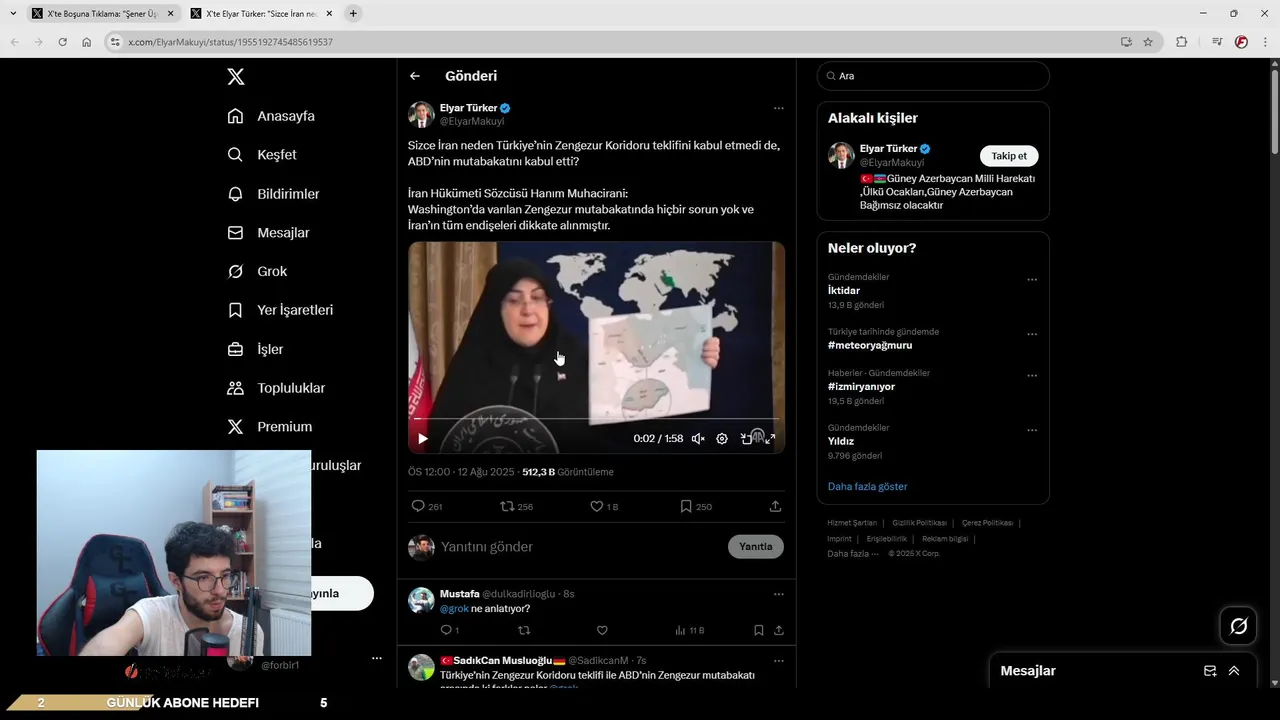
Task: Open browser extensions menu
Action: (x=1181, y=42)
